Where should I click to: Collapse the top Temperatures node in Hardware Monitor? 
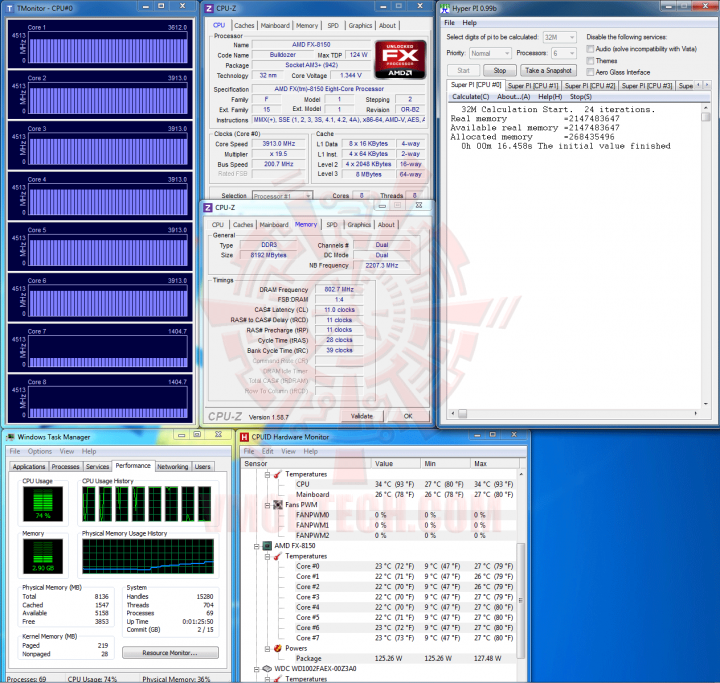[x=267, y=474]
